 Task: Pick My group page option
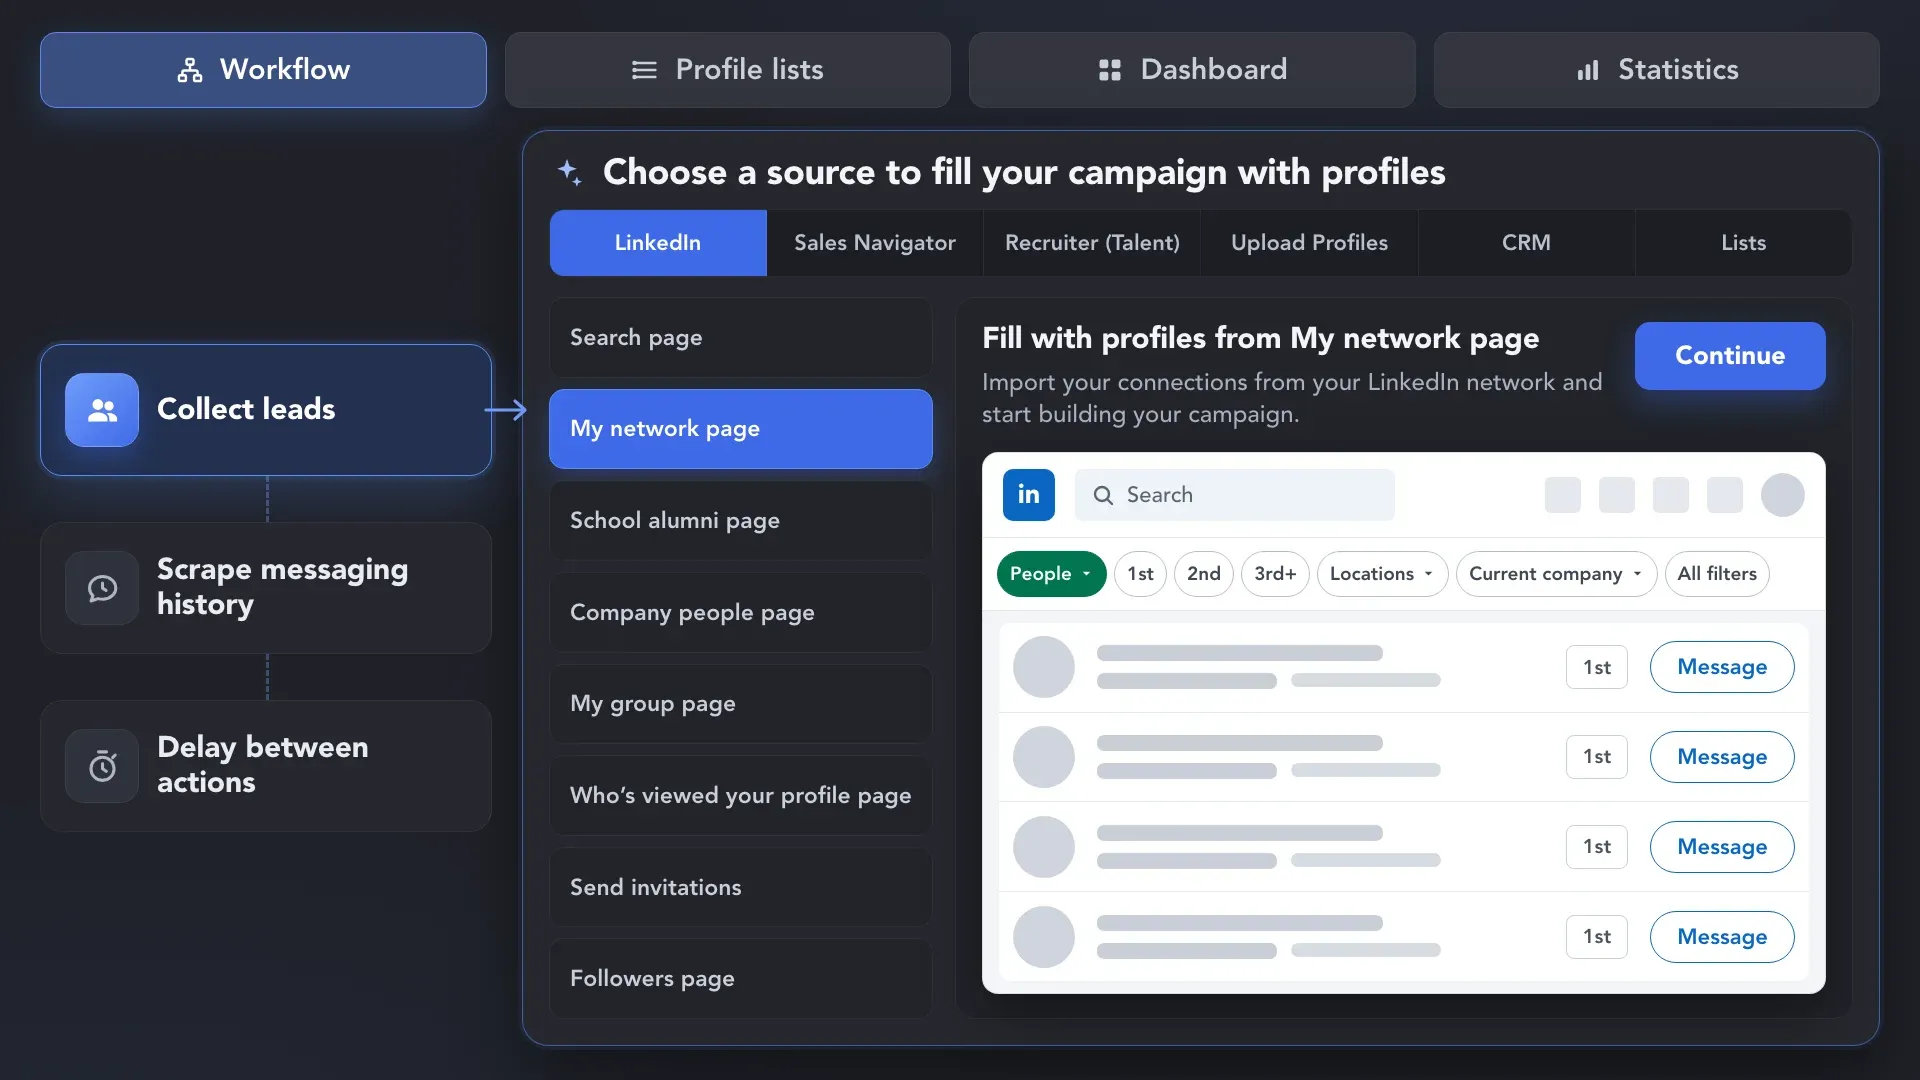click(x=741, y=704)
